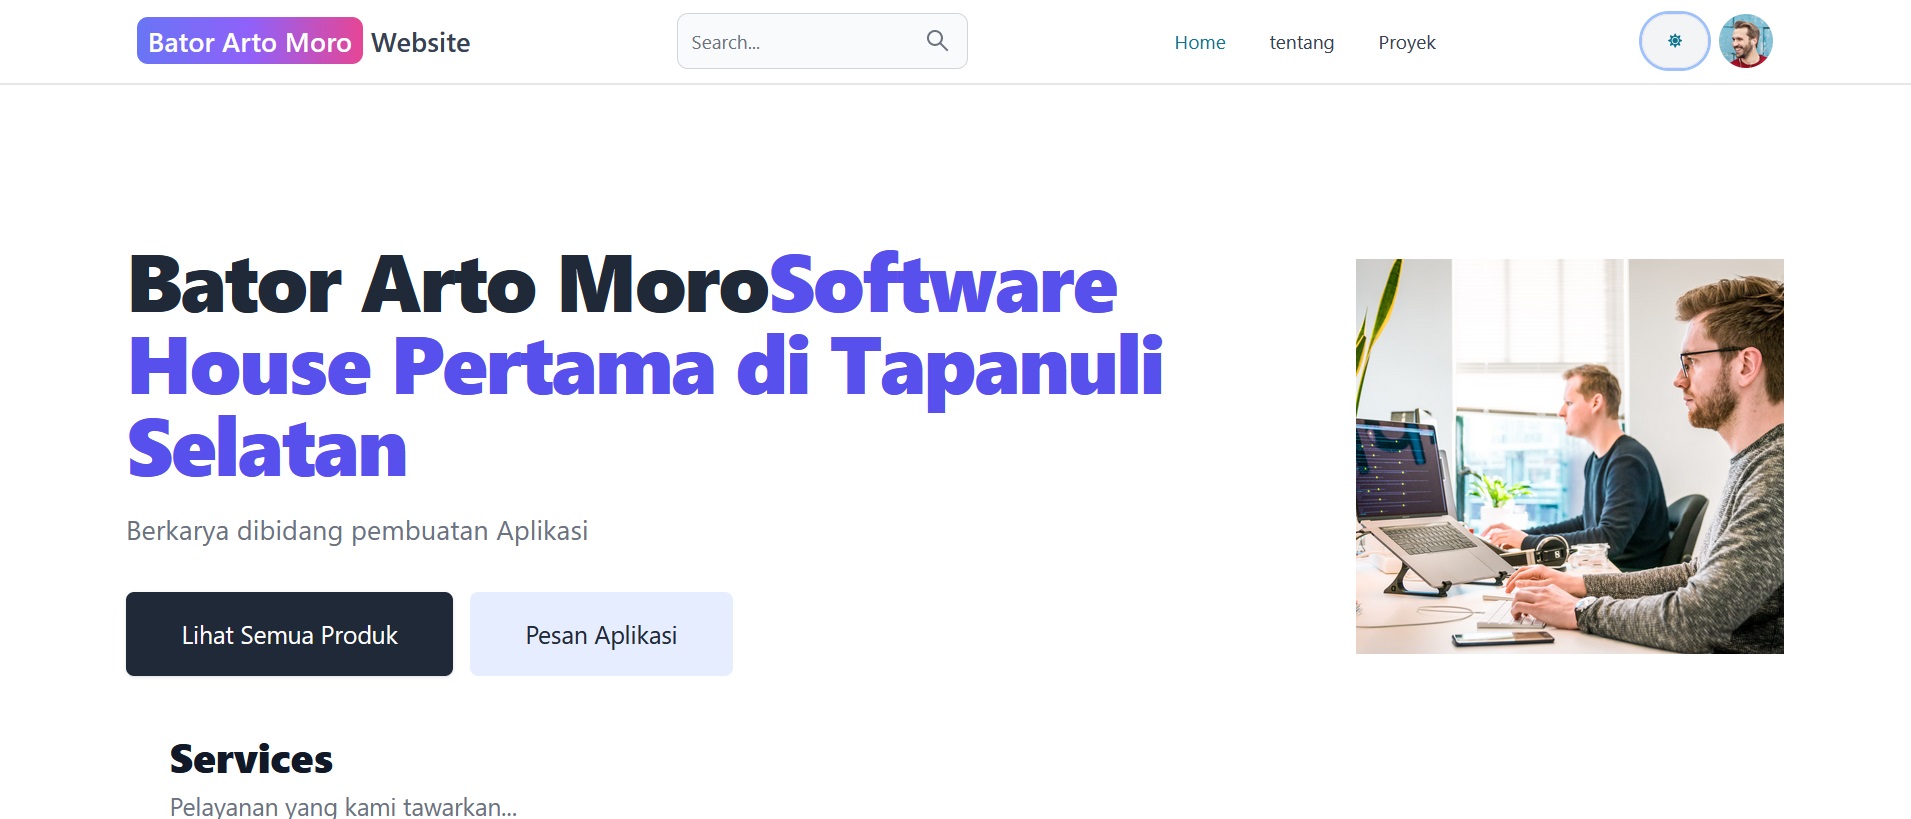Open the user profile avatar
Viewport: 1911px width, 819px height.
point(1745,41)
